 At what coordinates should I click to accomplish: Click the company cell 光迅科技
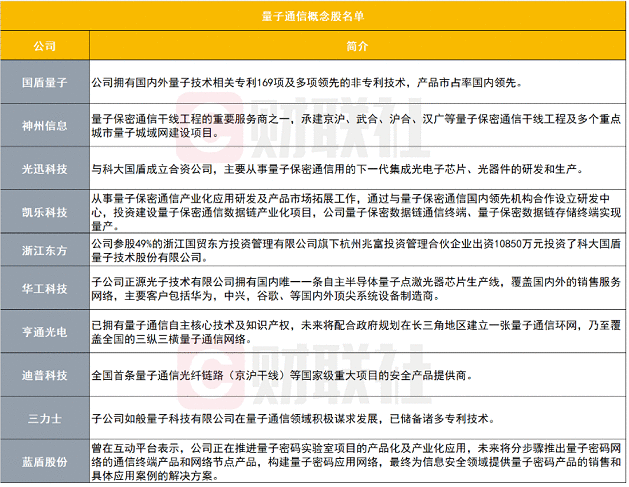45,169
